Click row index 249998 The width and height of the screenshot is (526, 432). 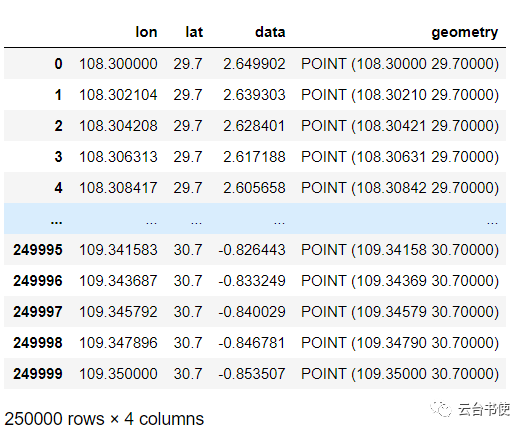pyautogui.click(x=38, y=343)
